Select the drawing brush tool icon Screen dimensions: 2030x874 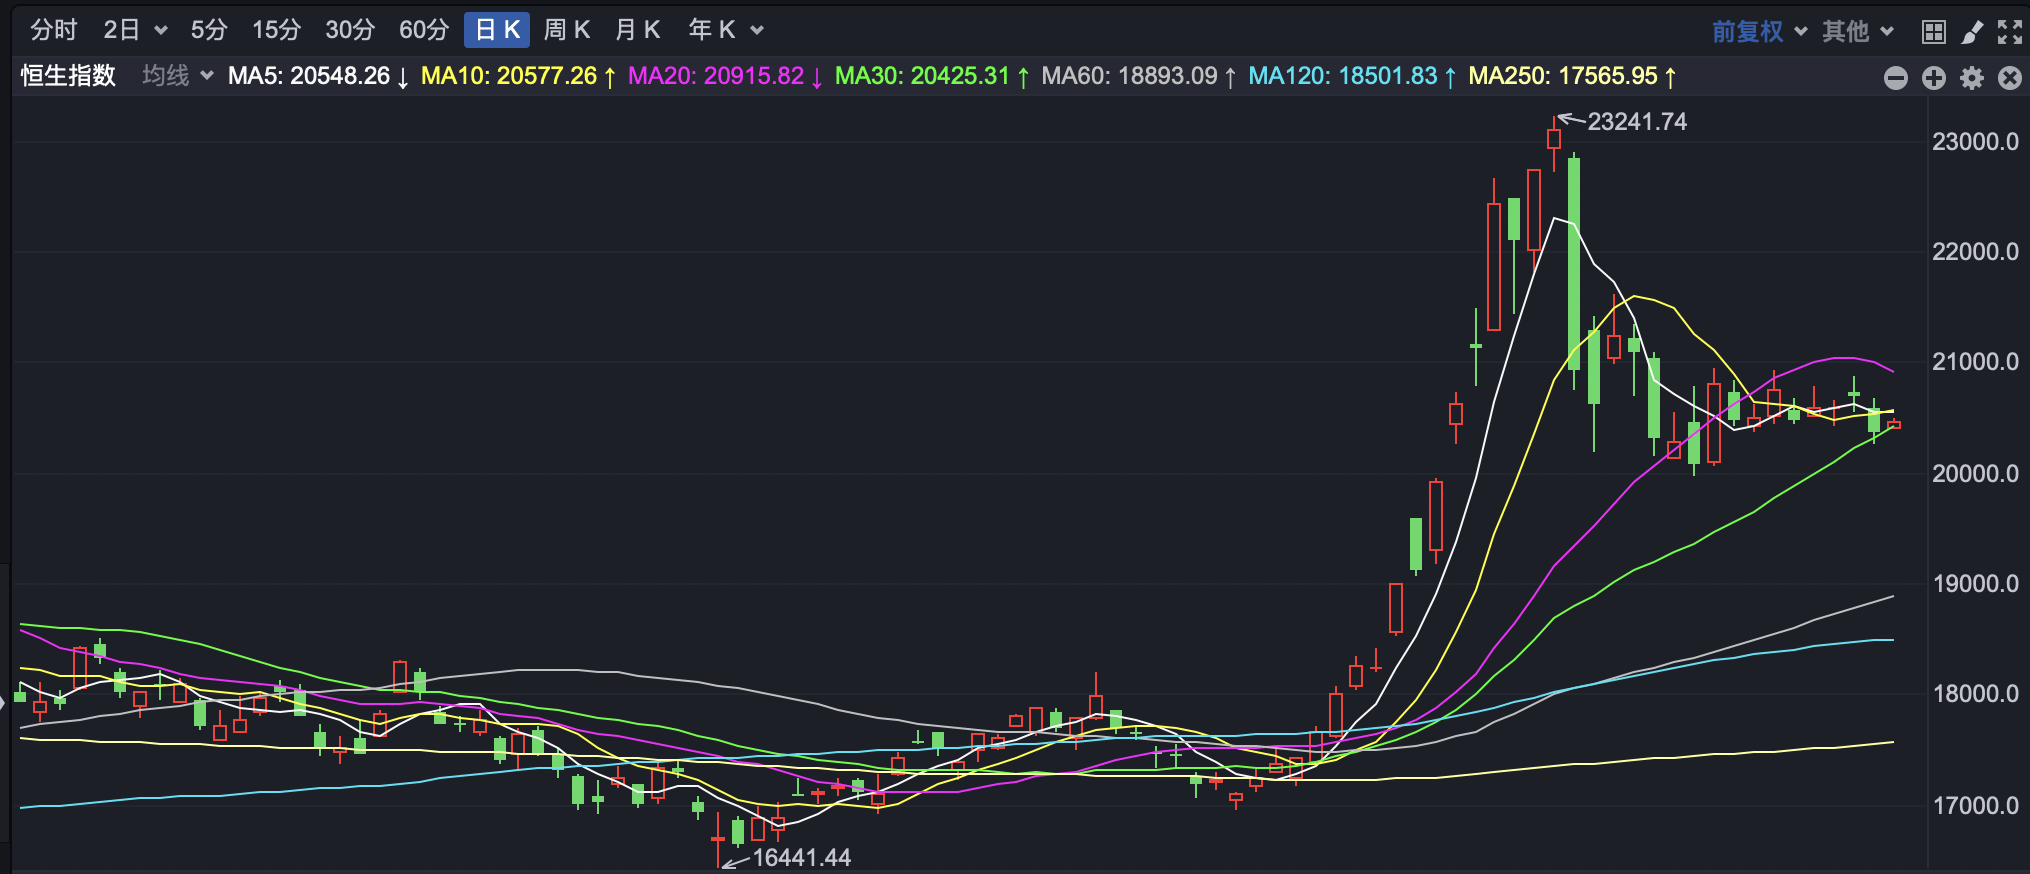(1972, 32)
